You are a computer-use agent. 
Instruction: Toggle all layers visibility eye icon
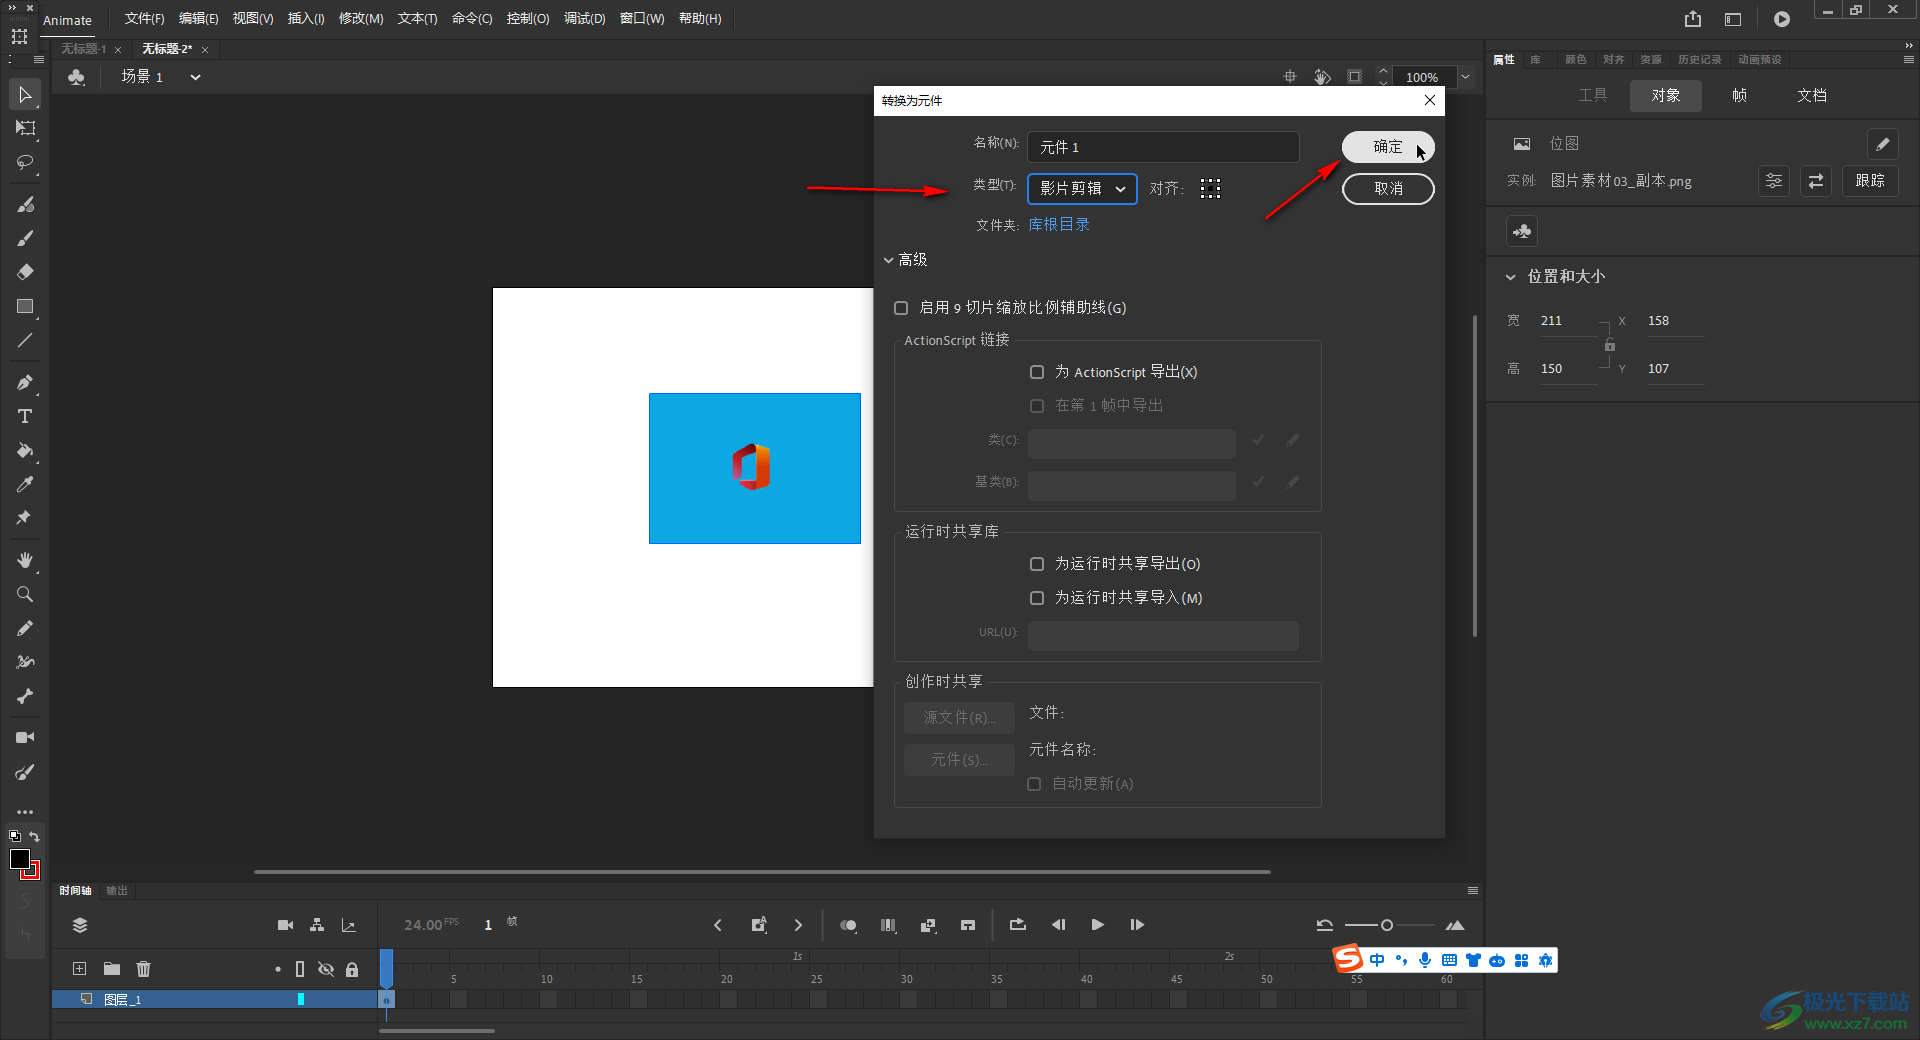[326, 969]
